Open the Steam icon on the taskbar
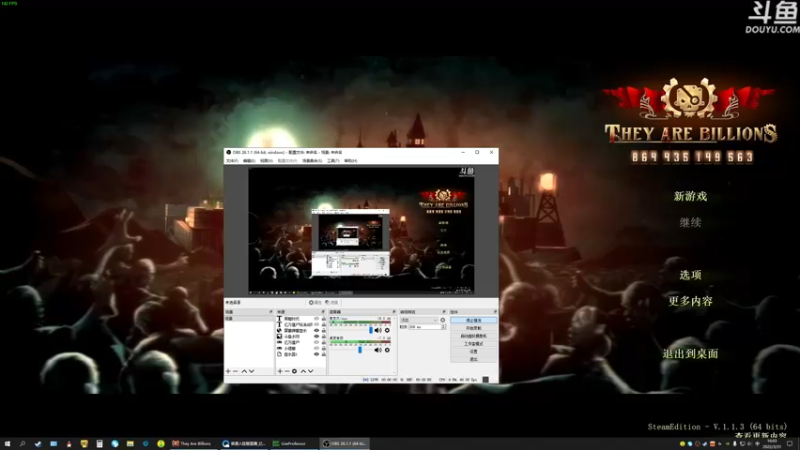The height and width of the screenshot is (450, 800). (38, 443)
